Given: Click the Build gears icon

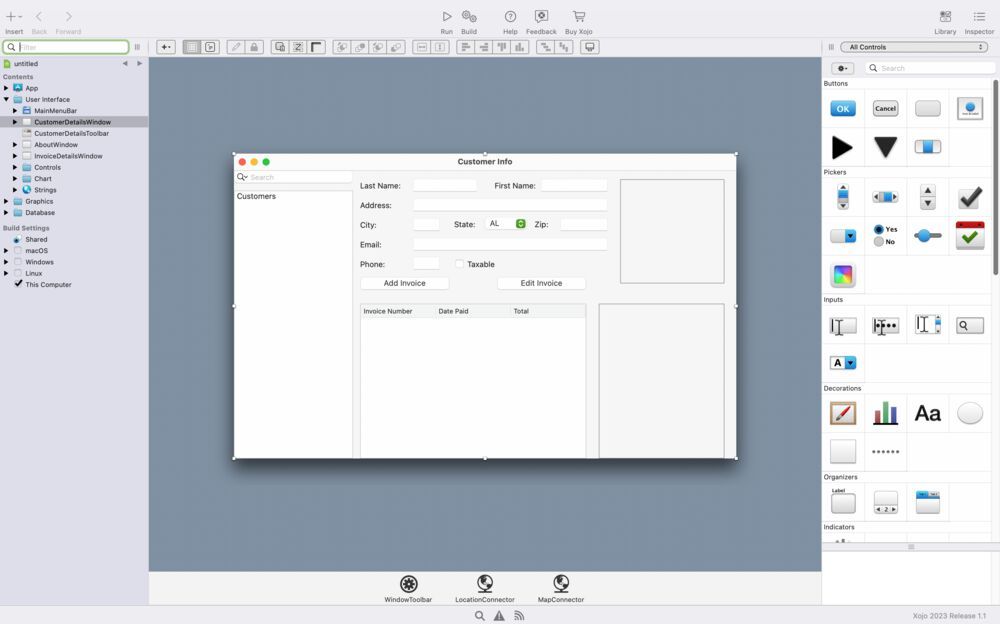Looking at the screenshot, I should tap(469, 17).
